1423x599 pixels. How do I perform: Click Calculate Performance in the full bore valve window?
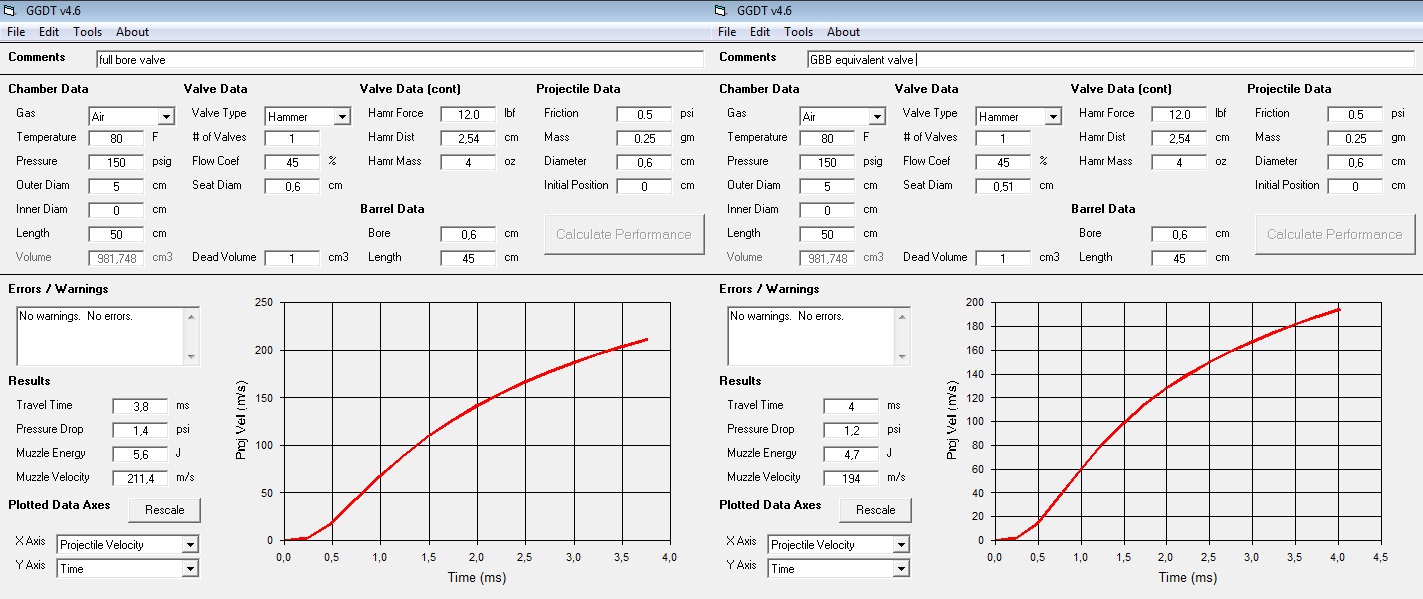pos(624,234)
